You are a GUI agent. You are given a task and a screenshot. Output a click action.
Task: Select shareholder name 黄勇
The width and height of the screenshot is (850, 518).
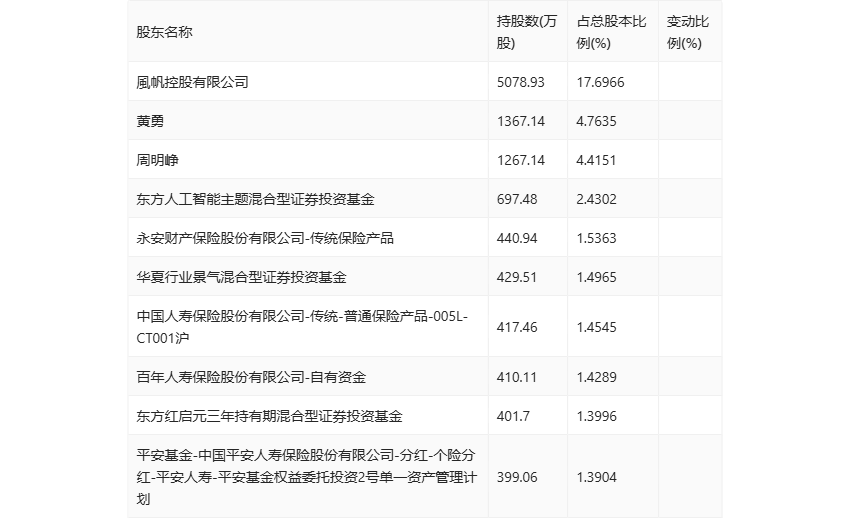pyautogui.click(x=150, y=121)
